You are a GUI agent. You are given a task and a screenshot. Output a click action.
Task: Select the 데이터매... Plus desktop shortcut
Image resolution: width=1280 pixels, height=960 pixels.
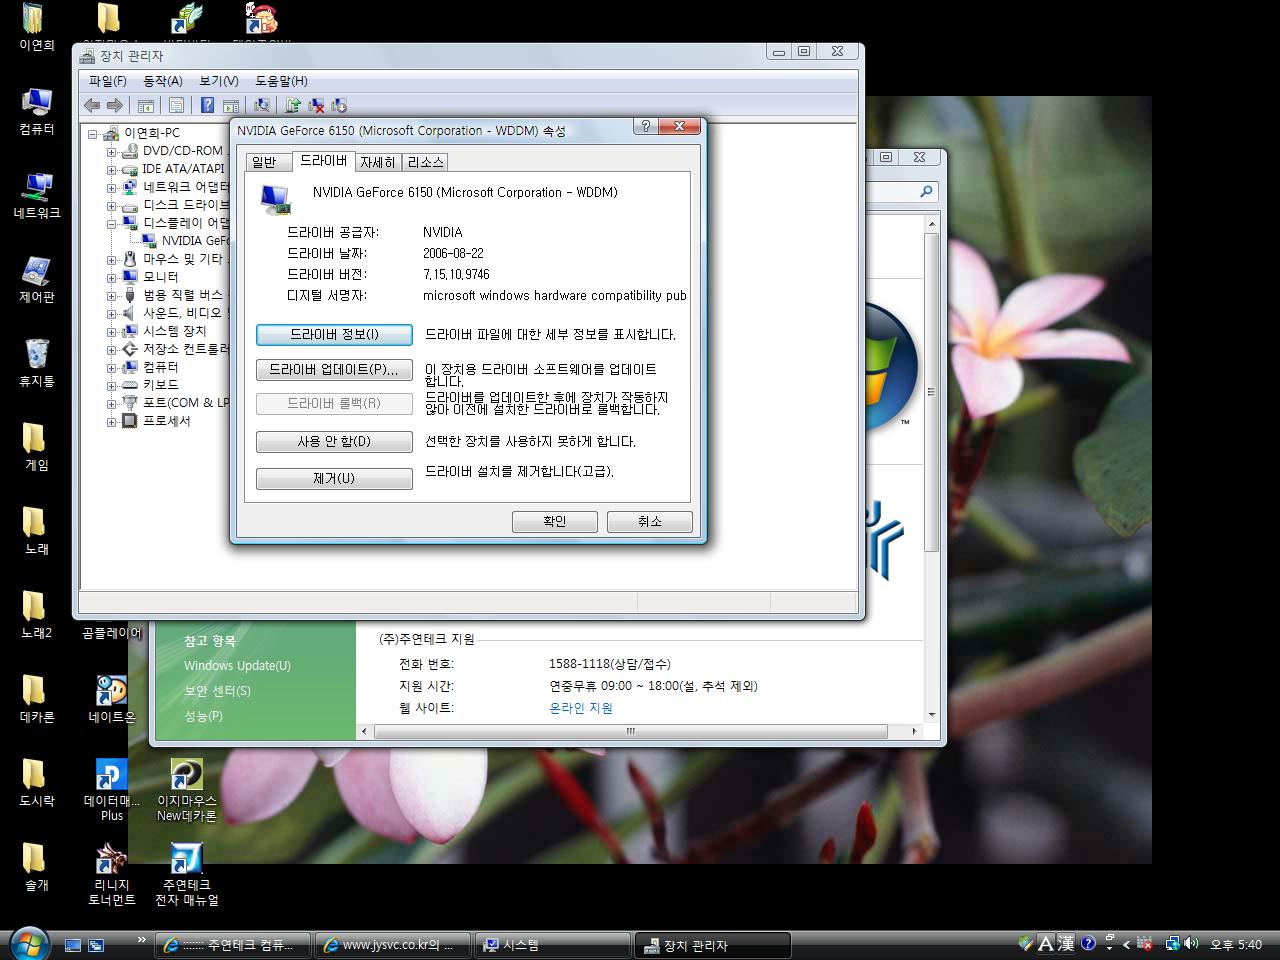(112, 790)
